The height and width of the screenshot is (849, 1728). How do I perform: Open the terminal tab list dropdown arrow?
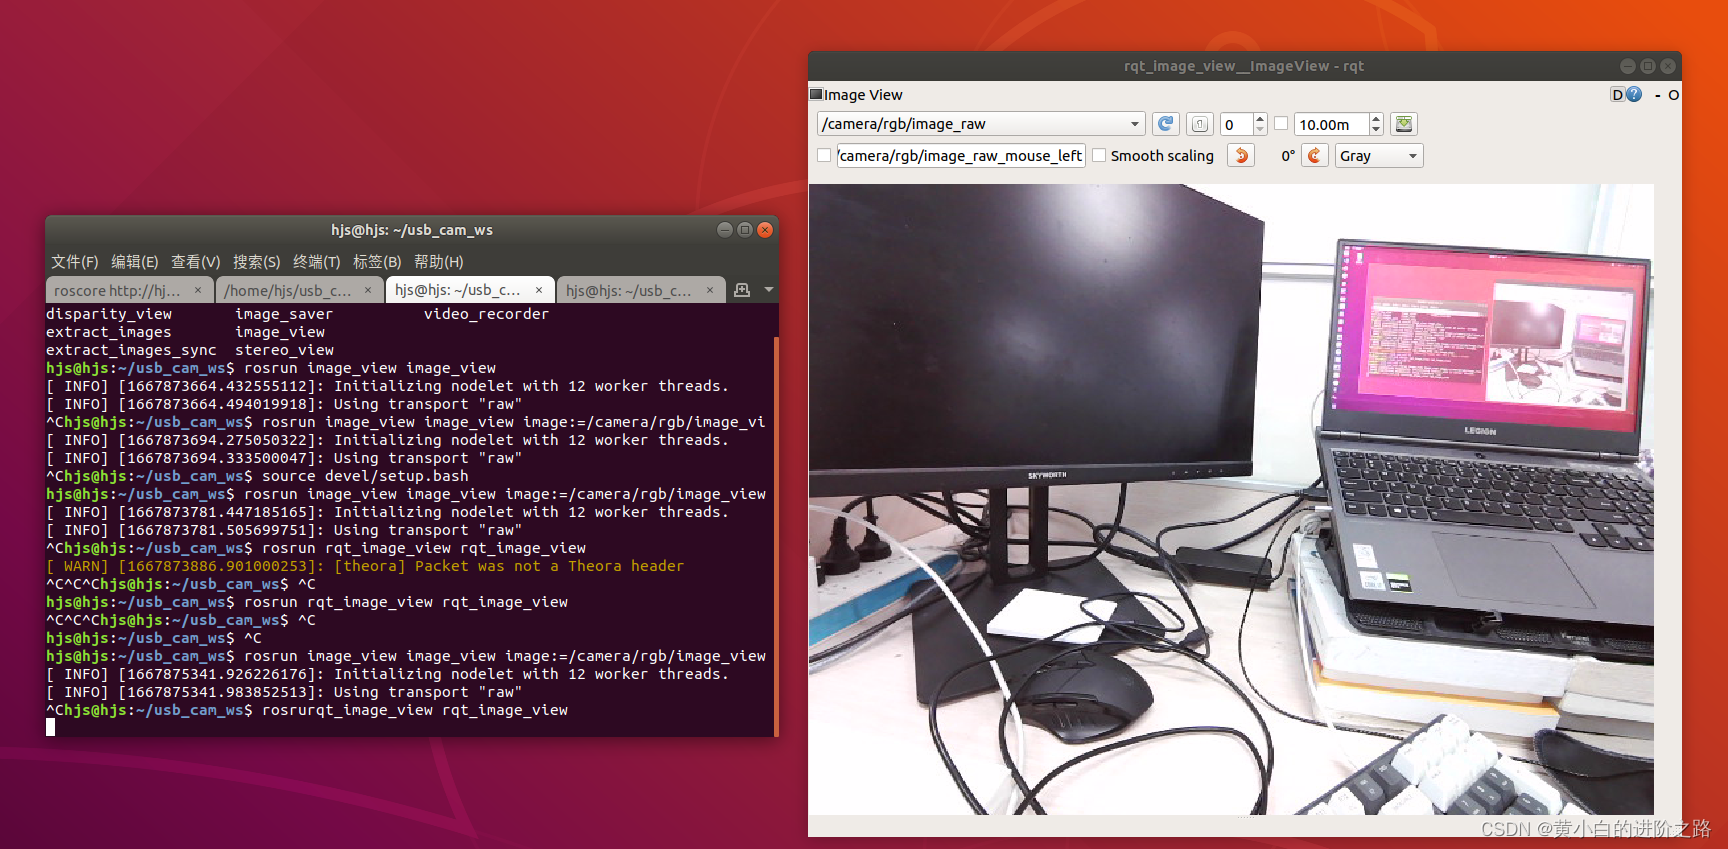[x=769, y=290]
